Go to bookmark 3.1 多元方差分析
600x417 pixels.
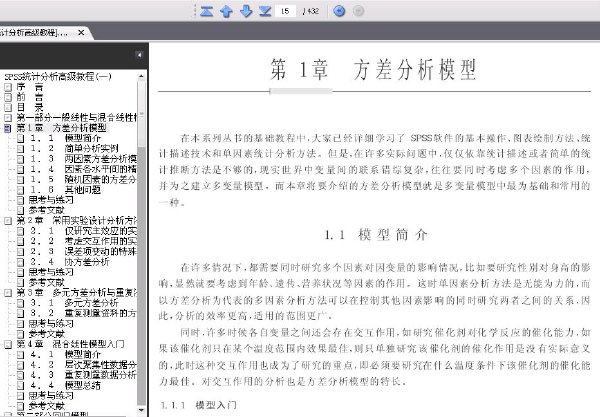74,303
